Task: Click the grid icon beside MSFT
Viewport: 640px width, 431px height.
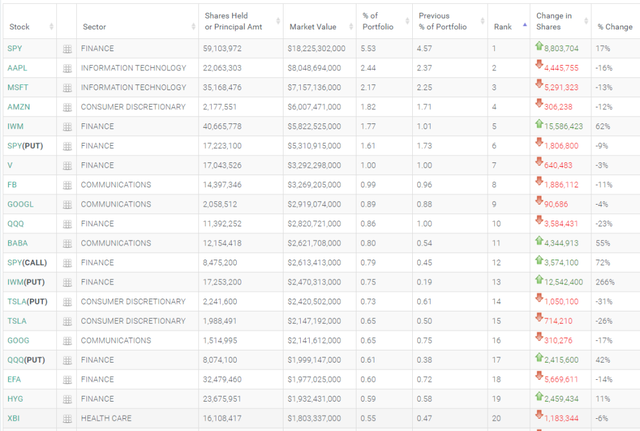Action: (x=67, y=88)
